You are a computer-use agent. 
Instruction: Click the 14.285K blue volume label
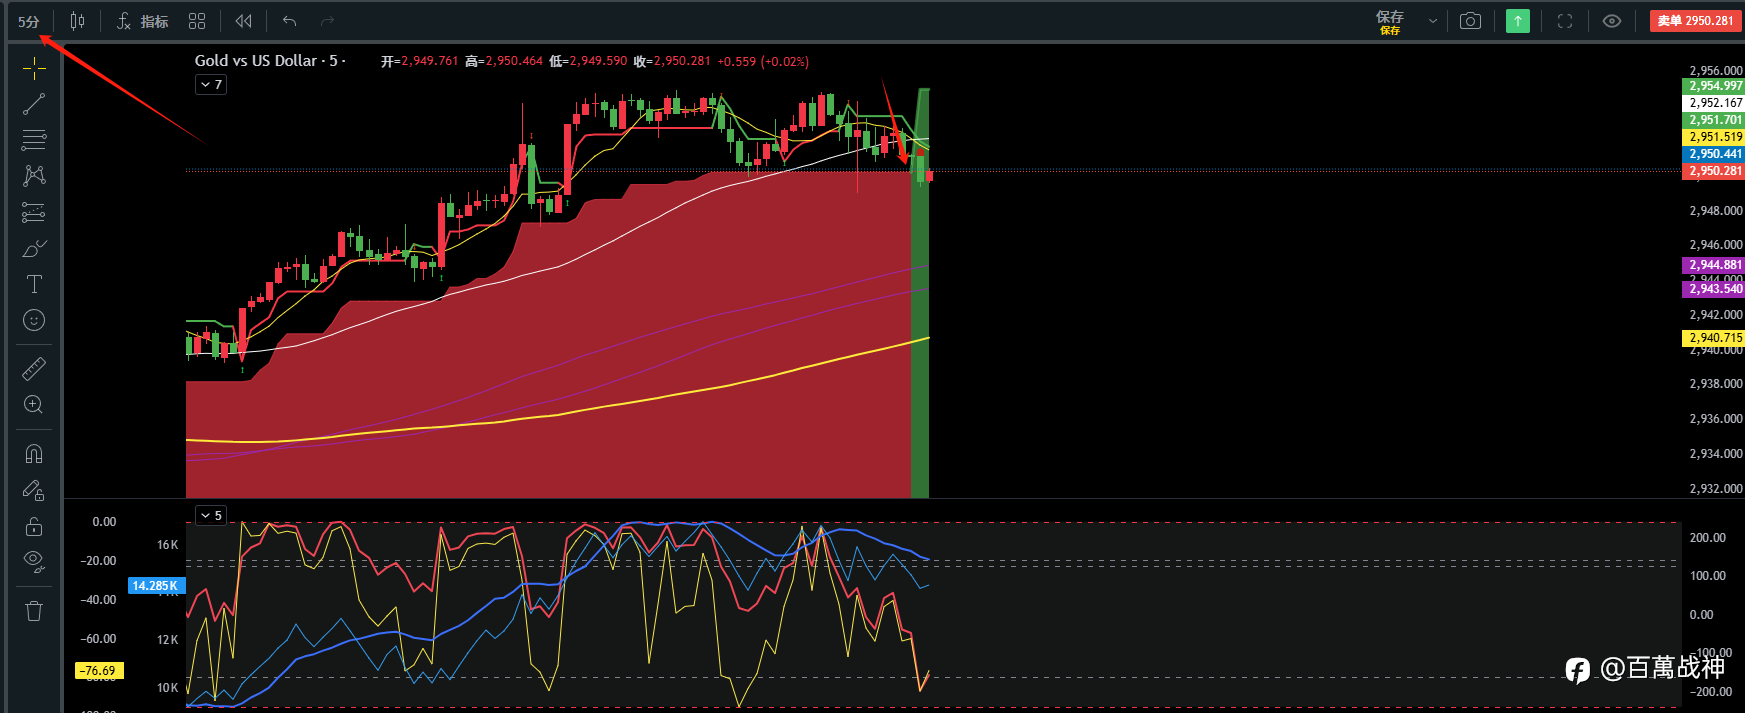click(x=156, y=586)
